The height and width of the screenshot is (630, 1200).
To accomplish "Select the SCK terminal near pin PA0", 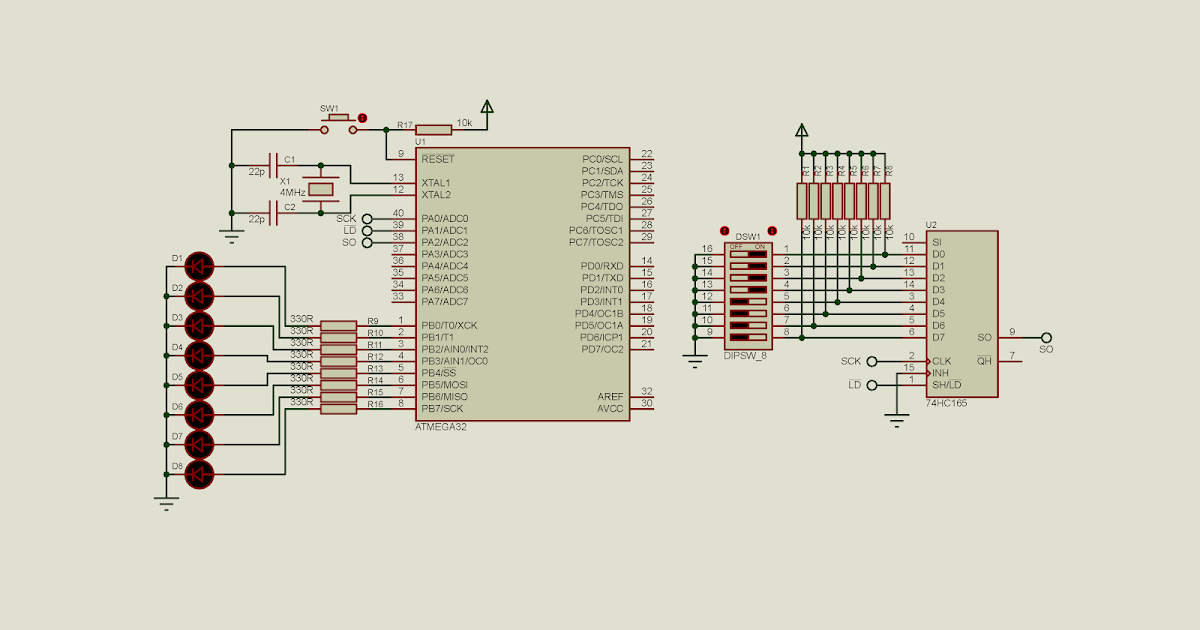I will [x=367, y=218].
